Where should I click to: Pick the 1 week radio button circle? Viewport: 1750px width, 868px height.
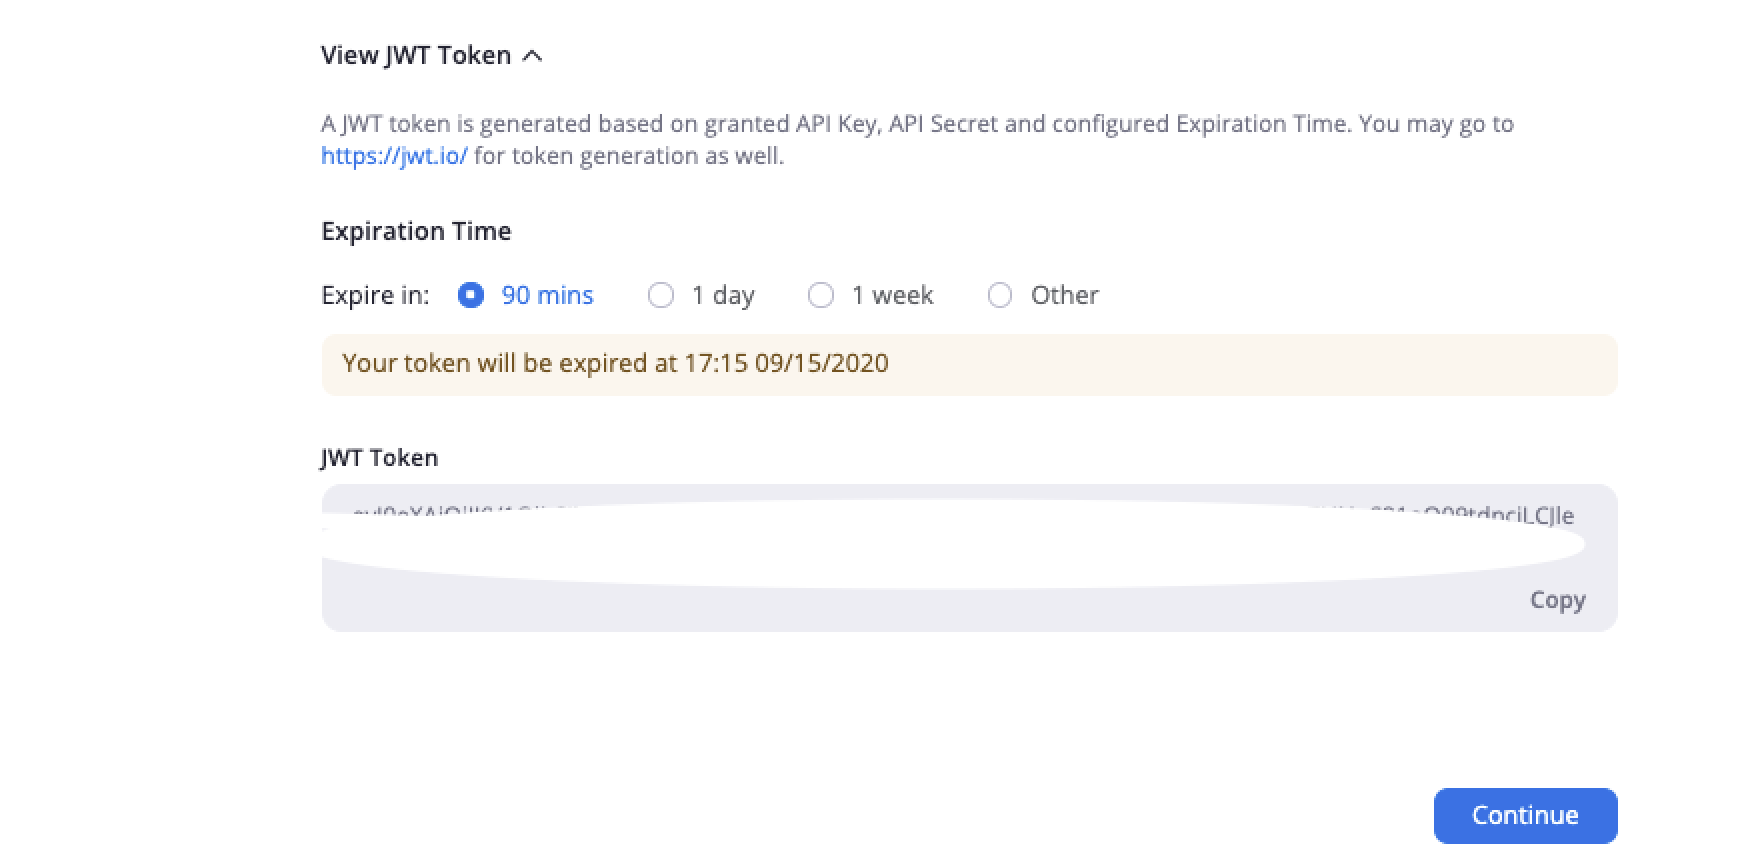point(821,295)
